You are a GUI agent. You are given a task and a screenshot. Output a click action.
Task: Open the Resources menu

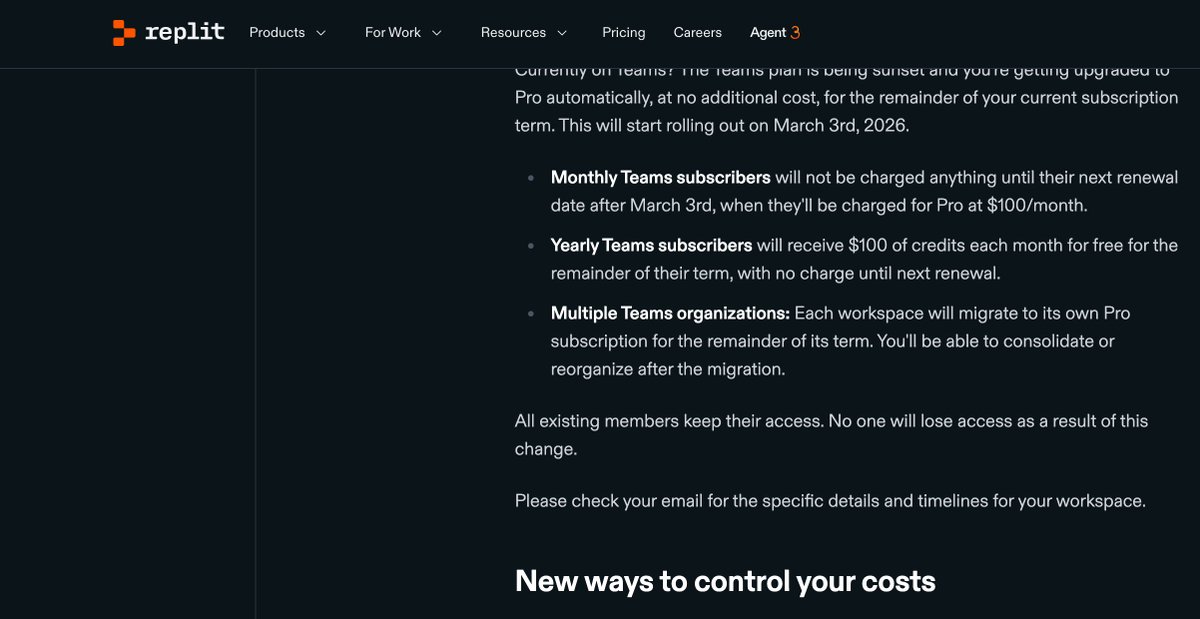pyautogui.click(x=513, y=32)
